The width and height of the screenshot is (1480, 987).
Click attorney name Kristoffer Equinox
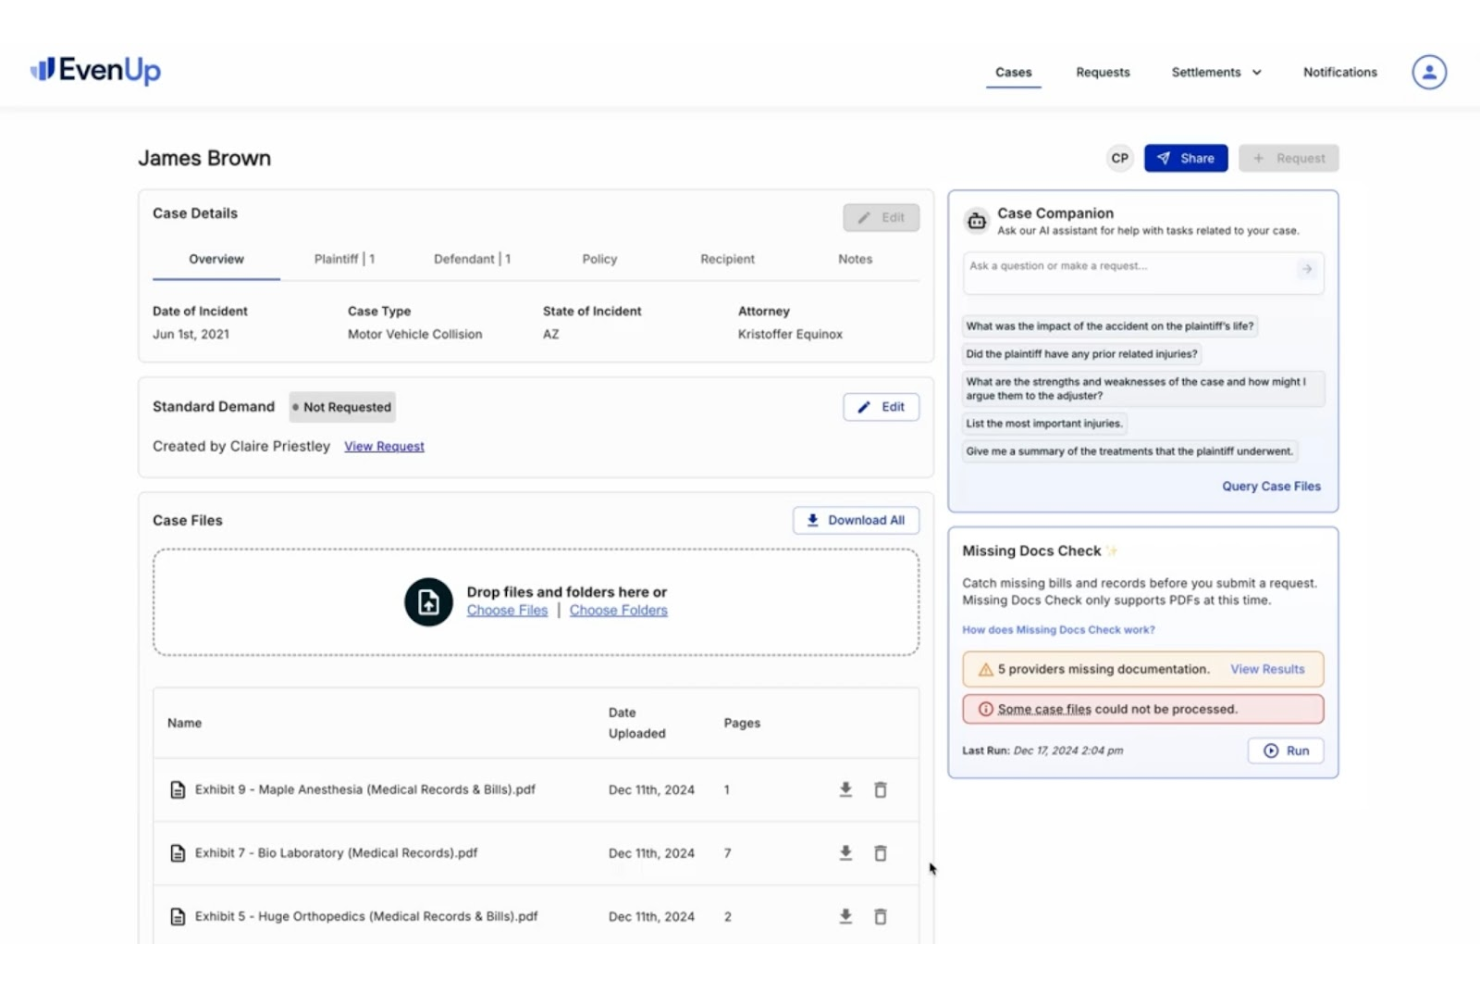coord(790,334)
